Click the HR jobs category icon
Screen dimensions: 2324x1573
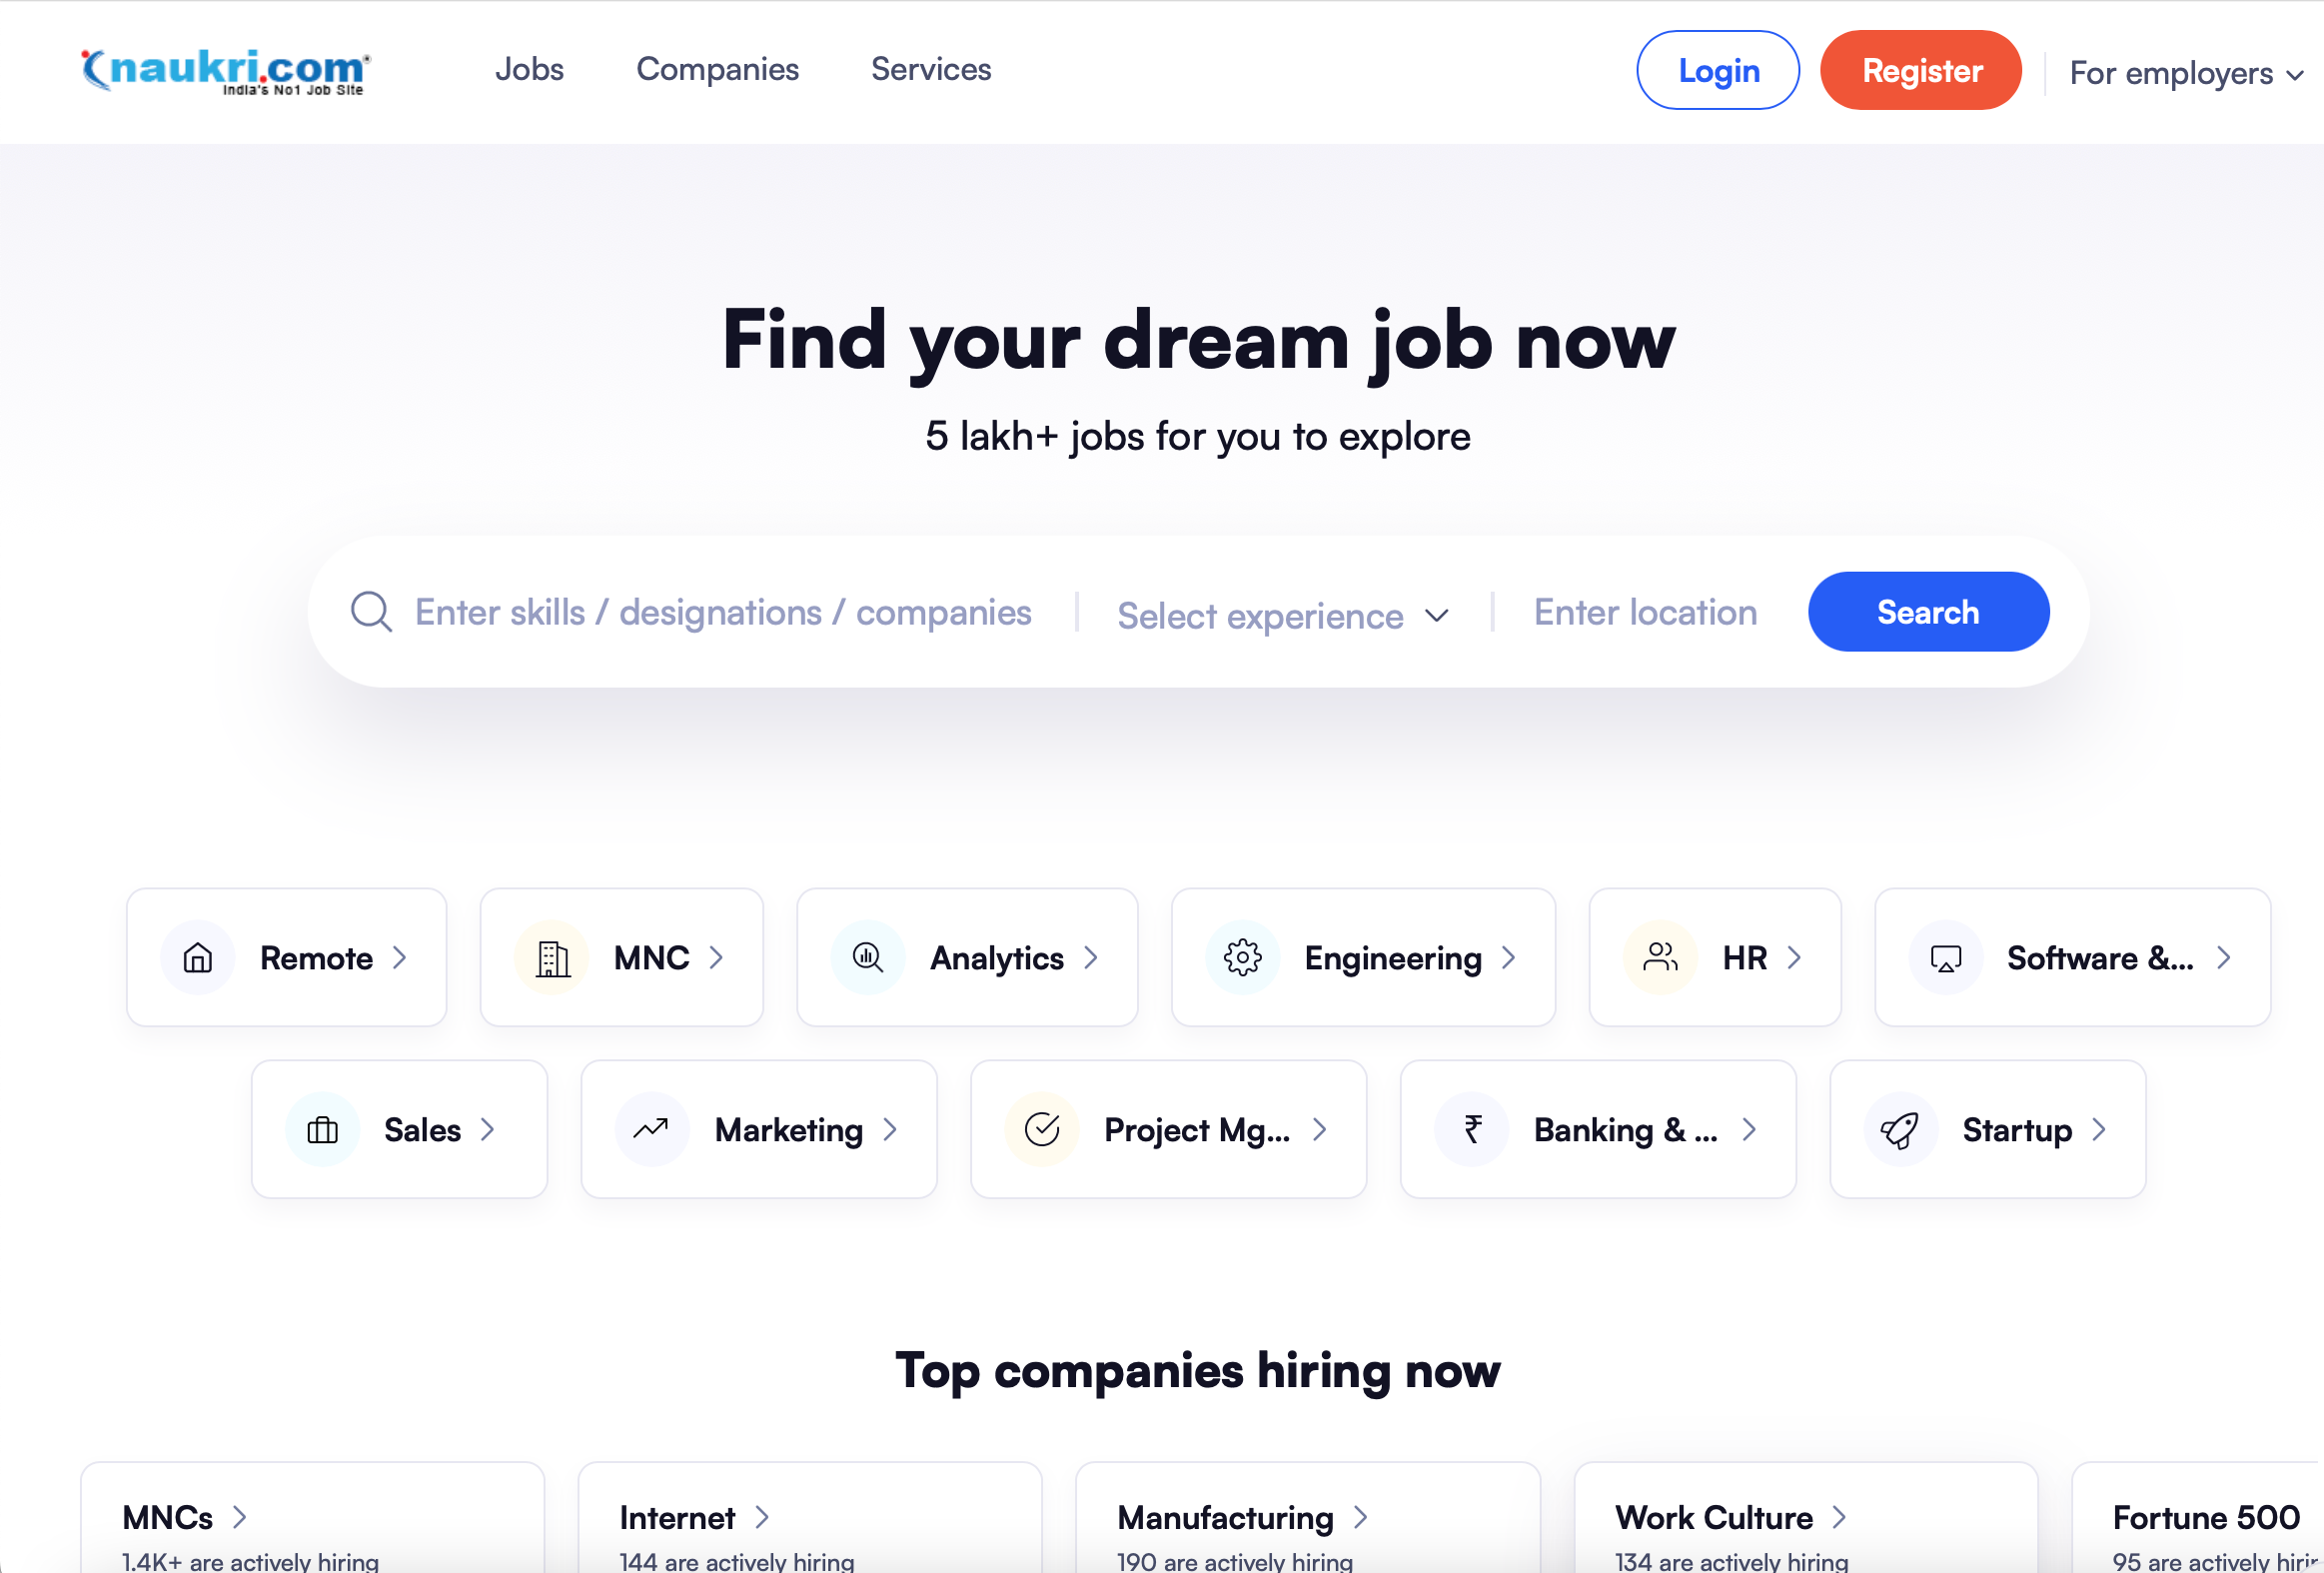click(x=1659, y=956)
